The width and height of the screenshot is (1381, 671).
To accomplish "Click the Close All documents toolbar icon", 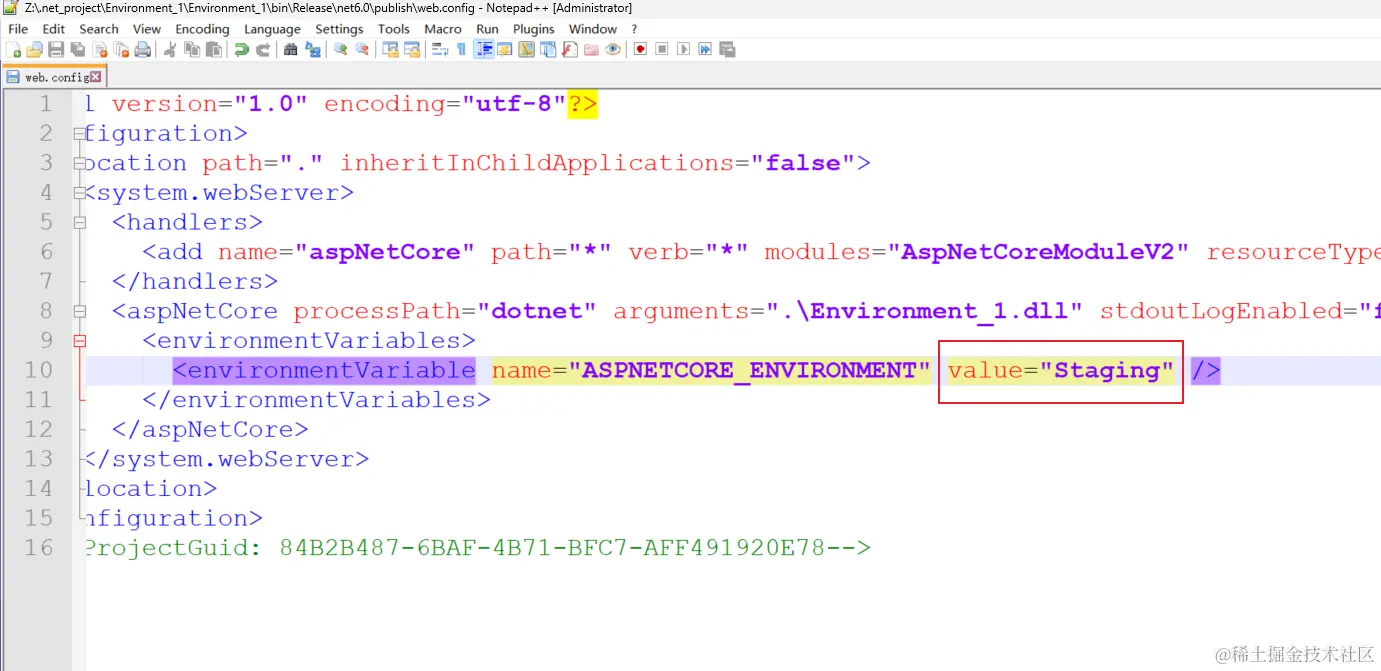I will pos(122,49).
